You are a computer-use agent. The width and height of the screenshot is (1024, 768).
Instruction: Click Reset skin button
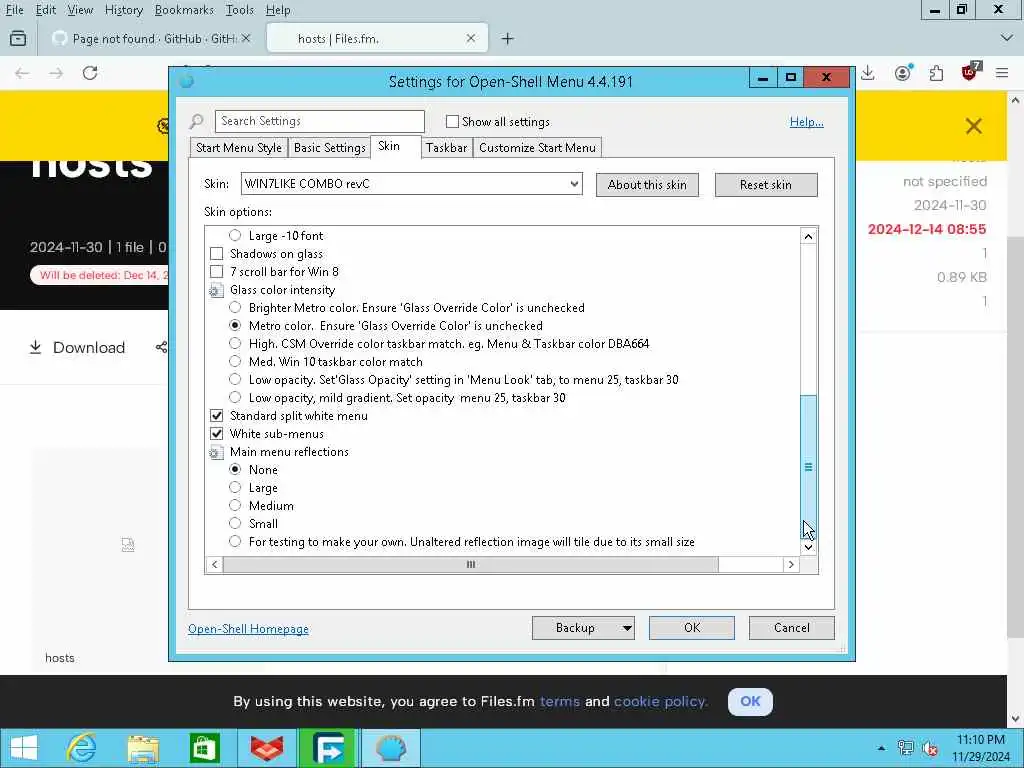[x=765, y=185]
